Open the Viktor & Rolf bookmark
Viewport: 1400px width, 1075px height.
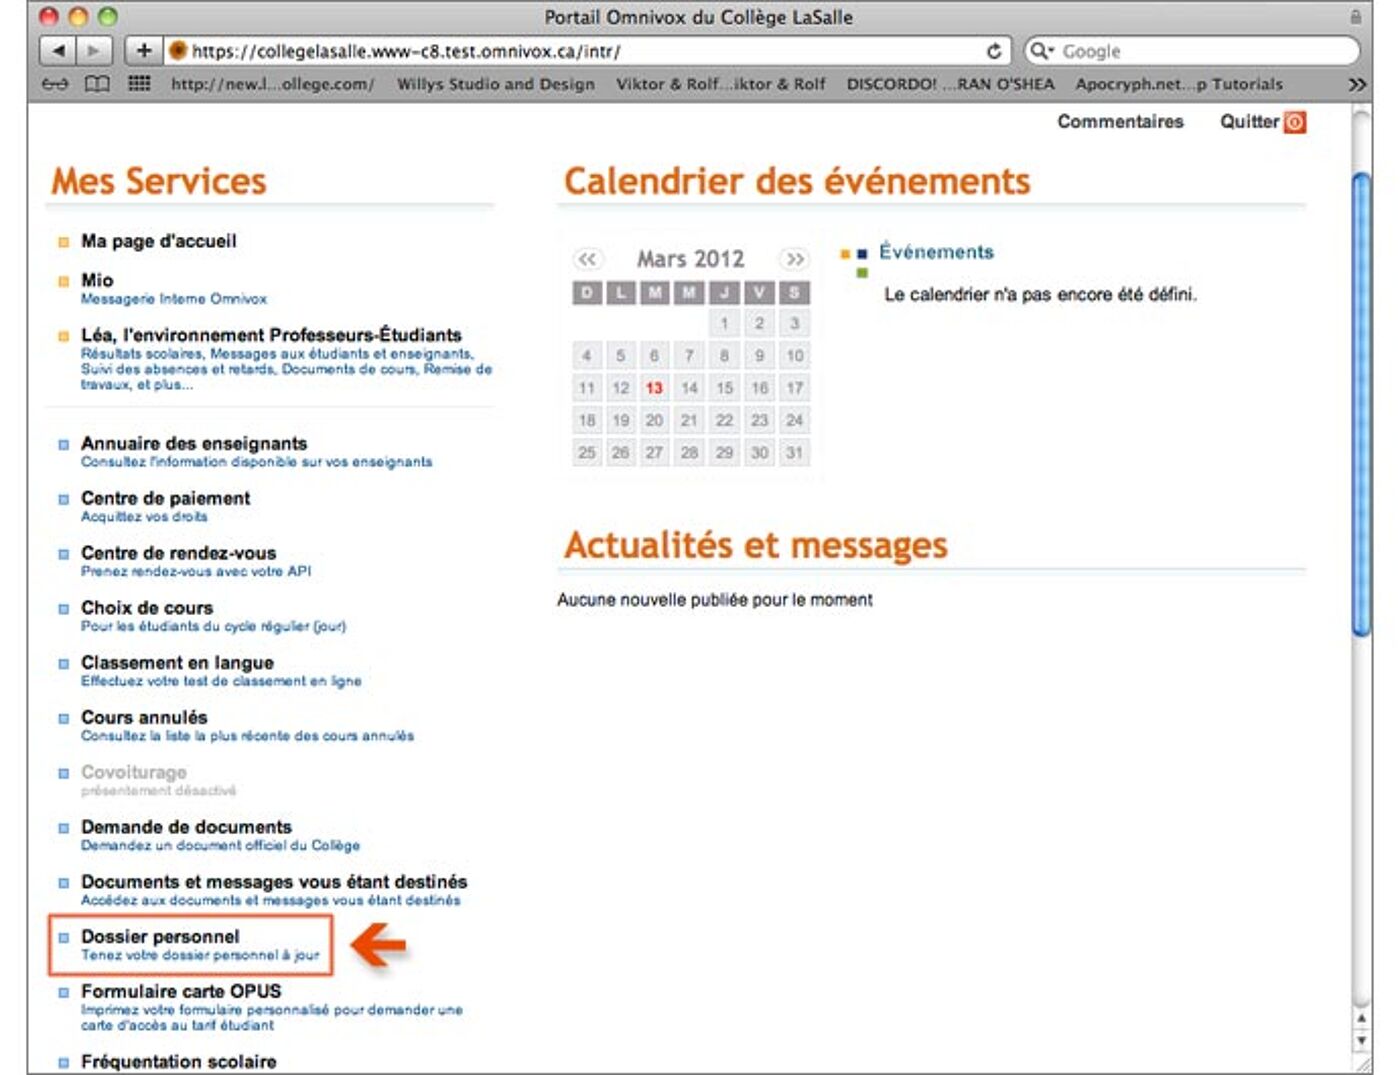[720, 84]
